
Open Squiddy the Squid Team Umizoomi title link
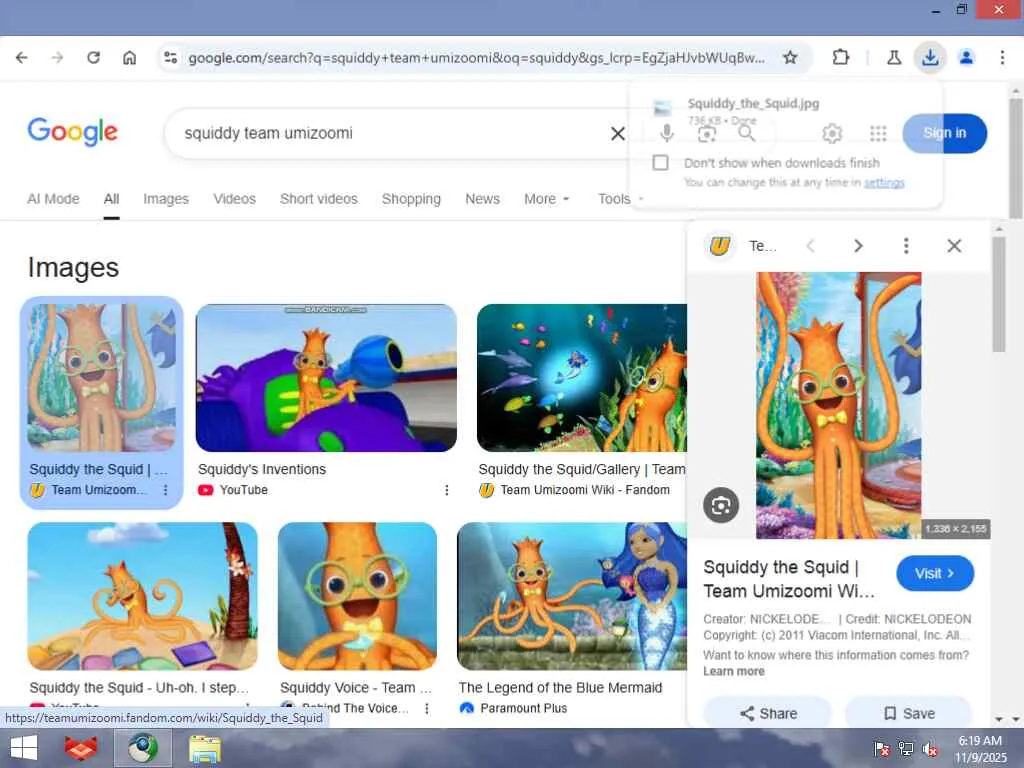click(790, 579)
